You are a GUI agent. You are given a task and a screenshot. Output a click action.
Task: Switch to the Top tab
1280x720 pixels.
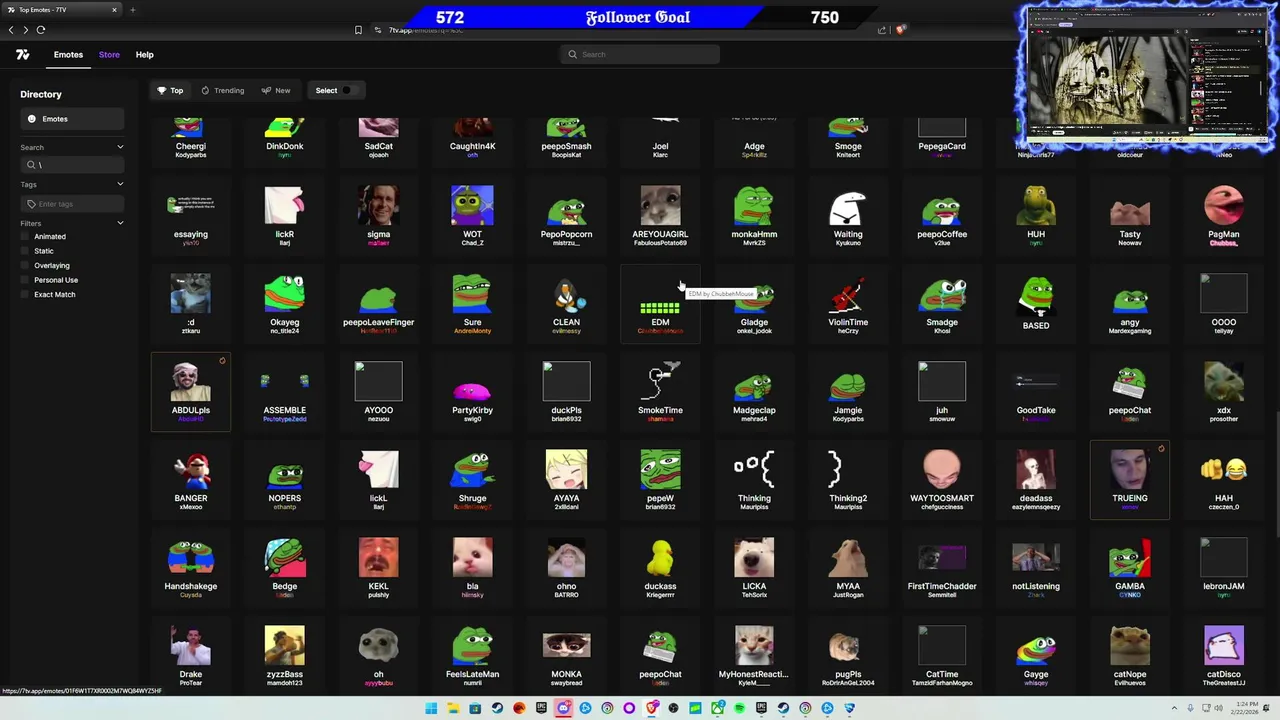coord(170,90)
